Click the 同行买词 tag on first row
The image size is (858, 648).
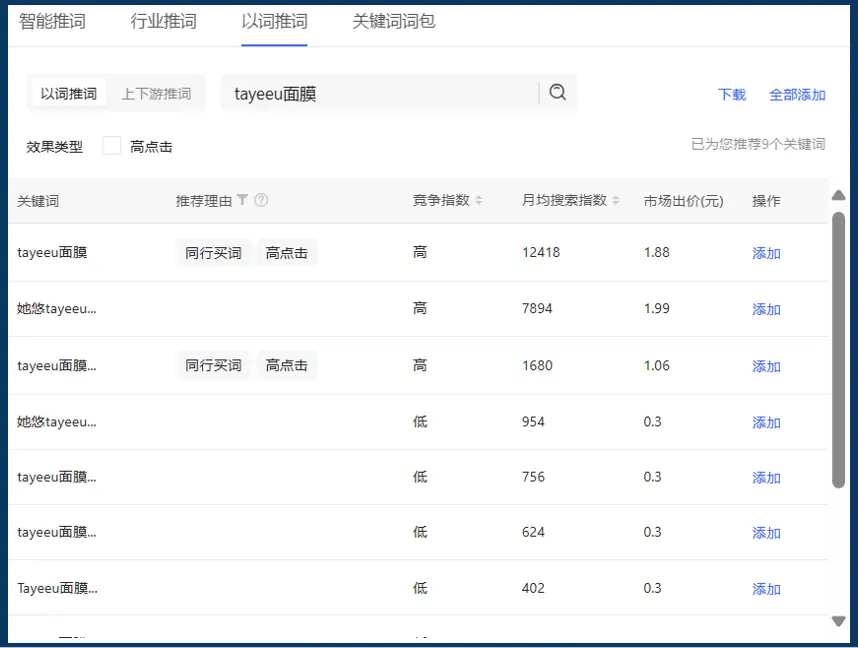[212, 252]
